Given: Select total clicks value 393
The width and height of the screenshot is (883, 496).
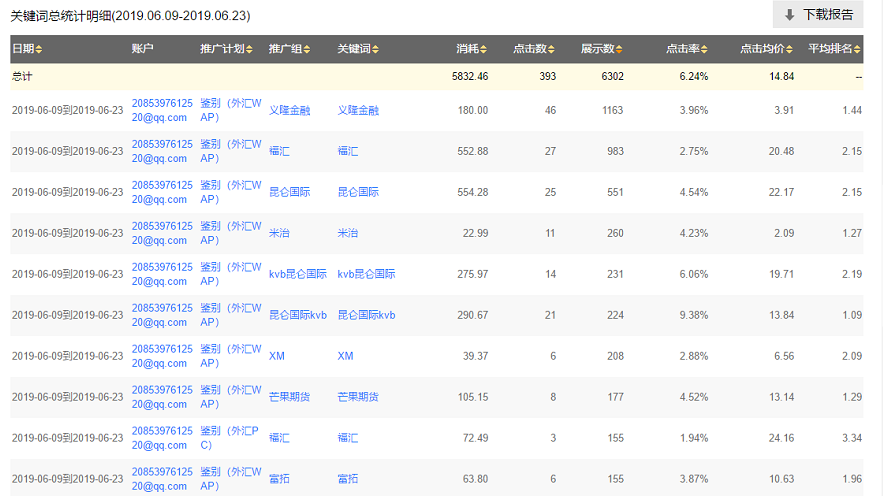Looking at the screenshot, I should click(x=548, y=77).
